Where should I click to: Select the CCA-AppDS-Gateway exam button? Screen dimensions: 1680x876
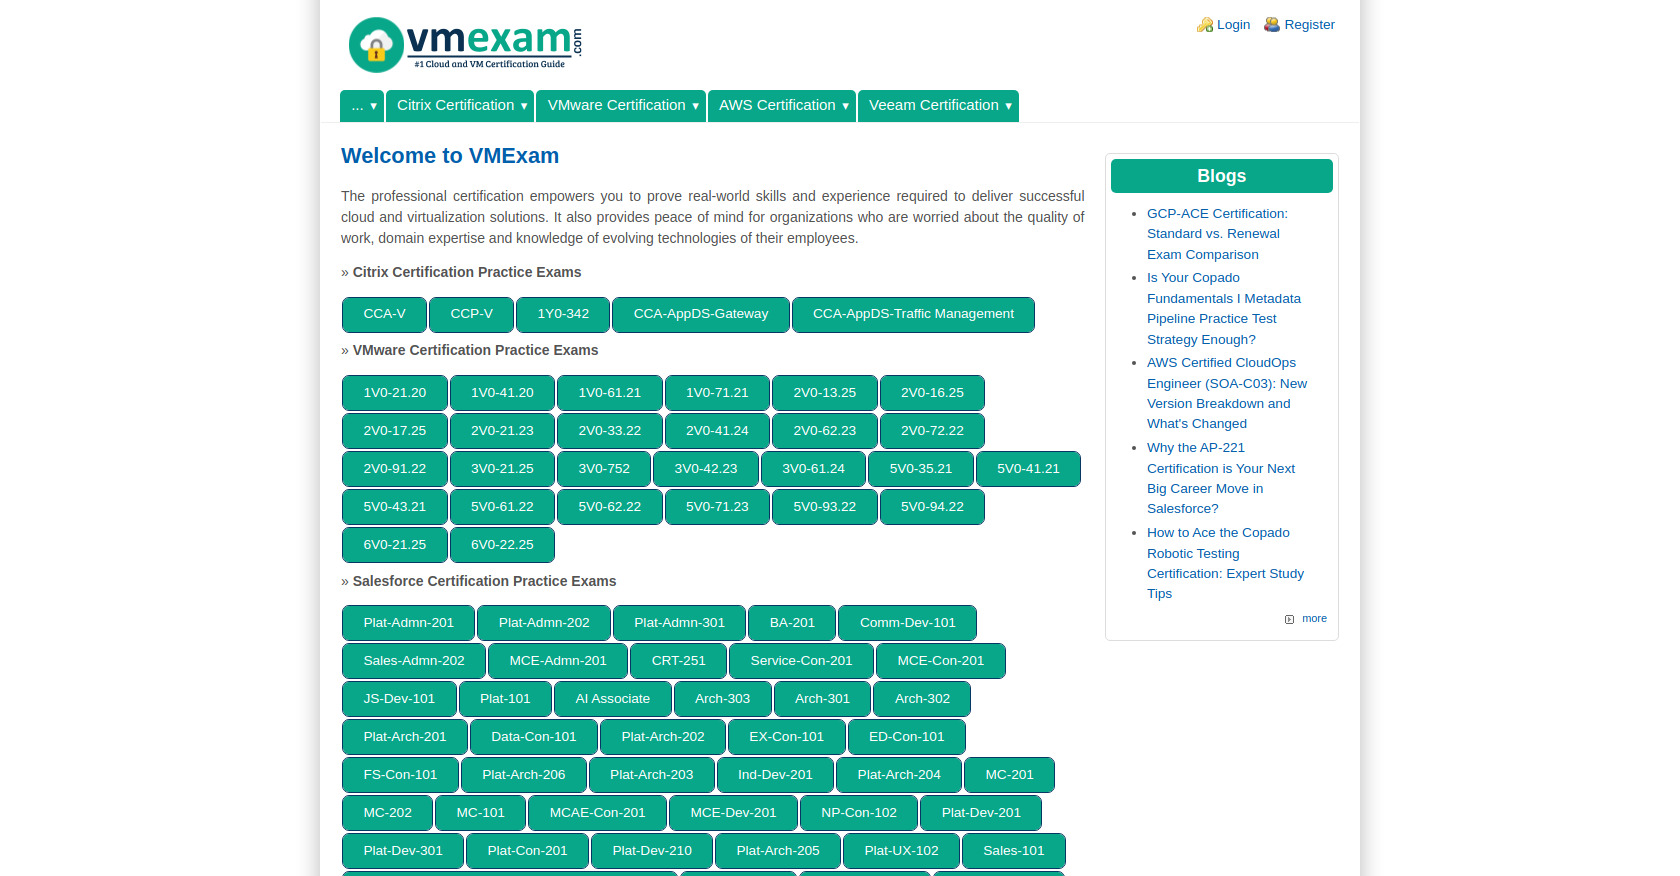pos(701,314)
